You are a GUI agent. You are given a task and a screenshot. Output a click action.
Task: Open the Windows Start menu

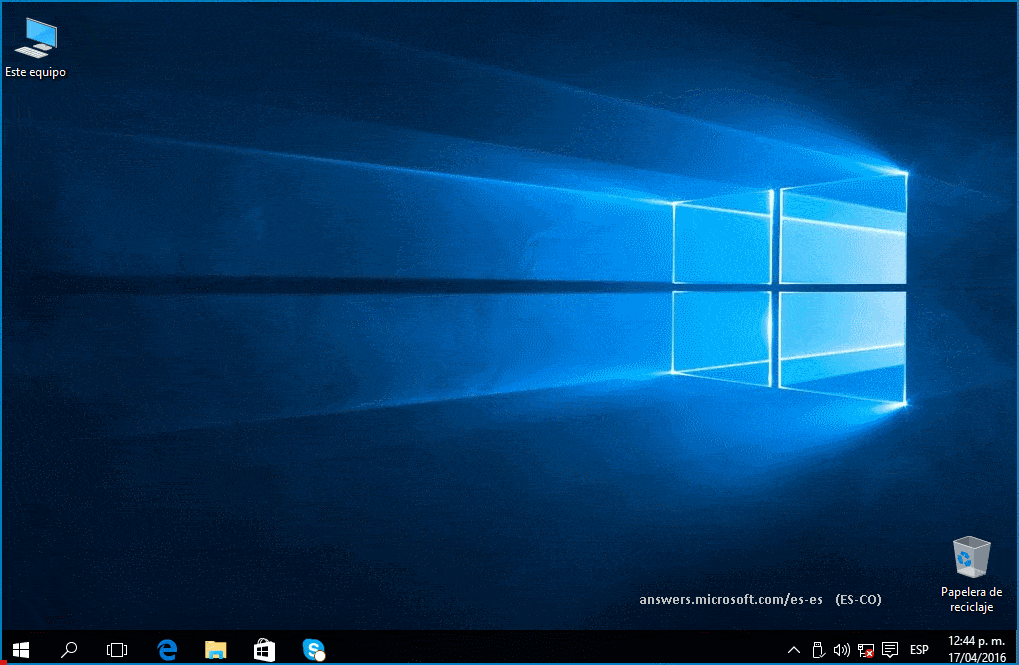[21, 649]
